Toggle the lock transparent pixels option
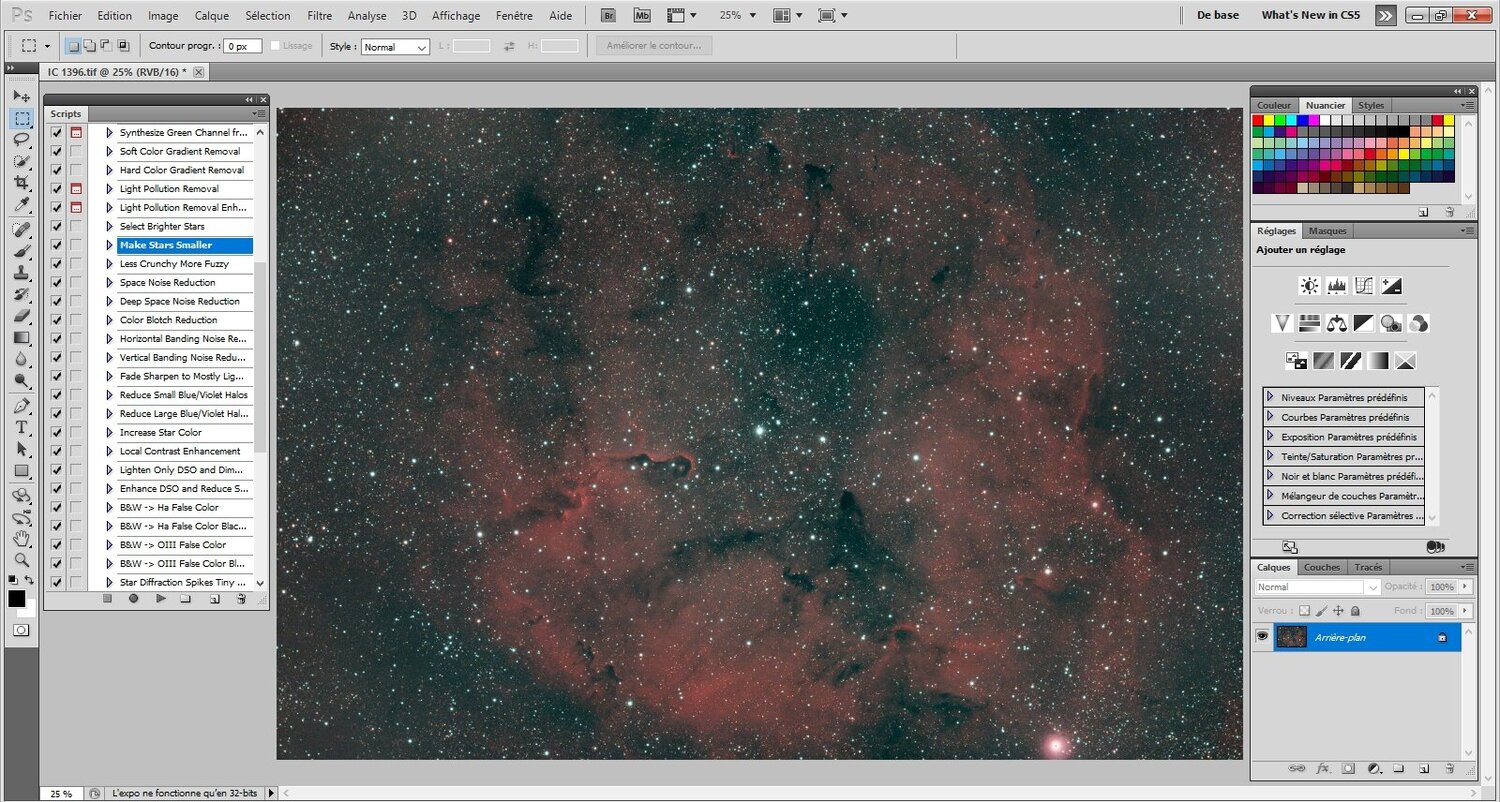The height and width of the screenshot is (802, 1500). click(1304, 610)
